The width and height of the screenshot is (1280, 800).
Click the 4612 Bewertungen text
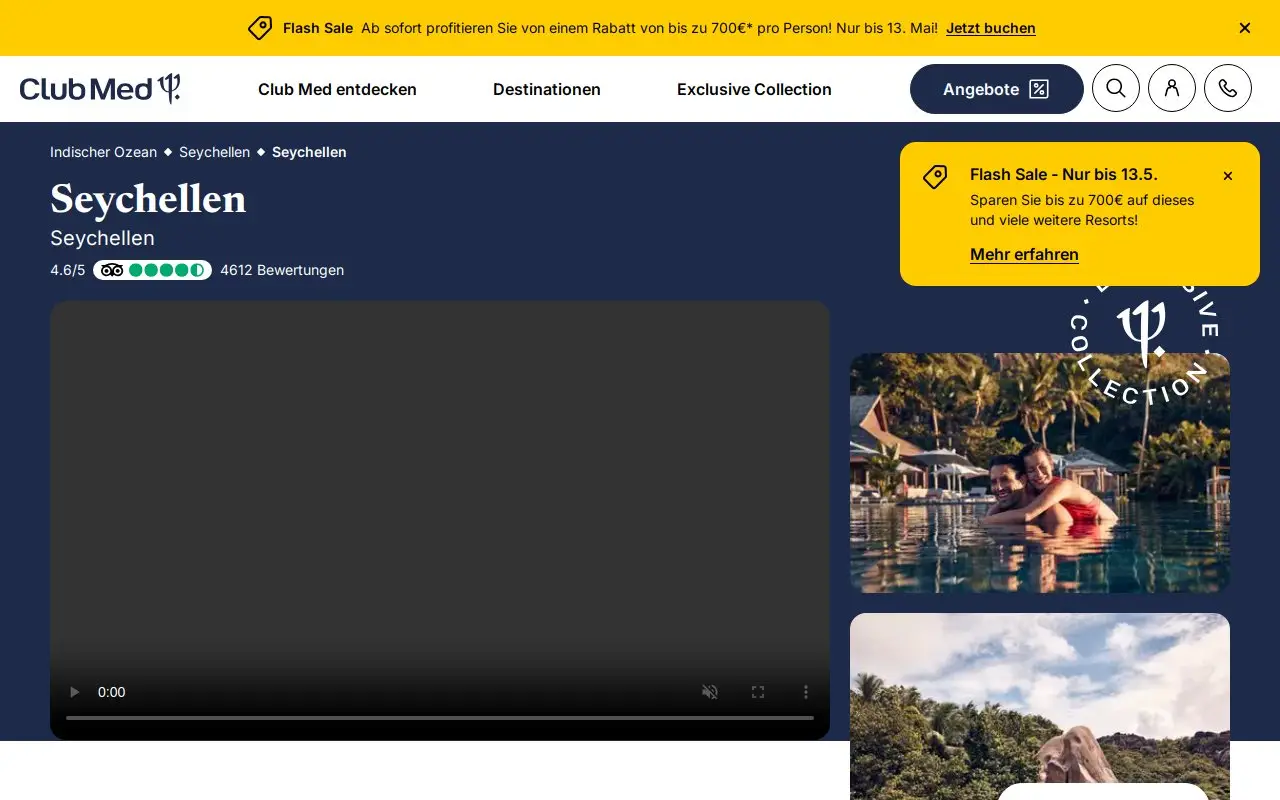(282, 270)
